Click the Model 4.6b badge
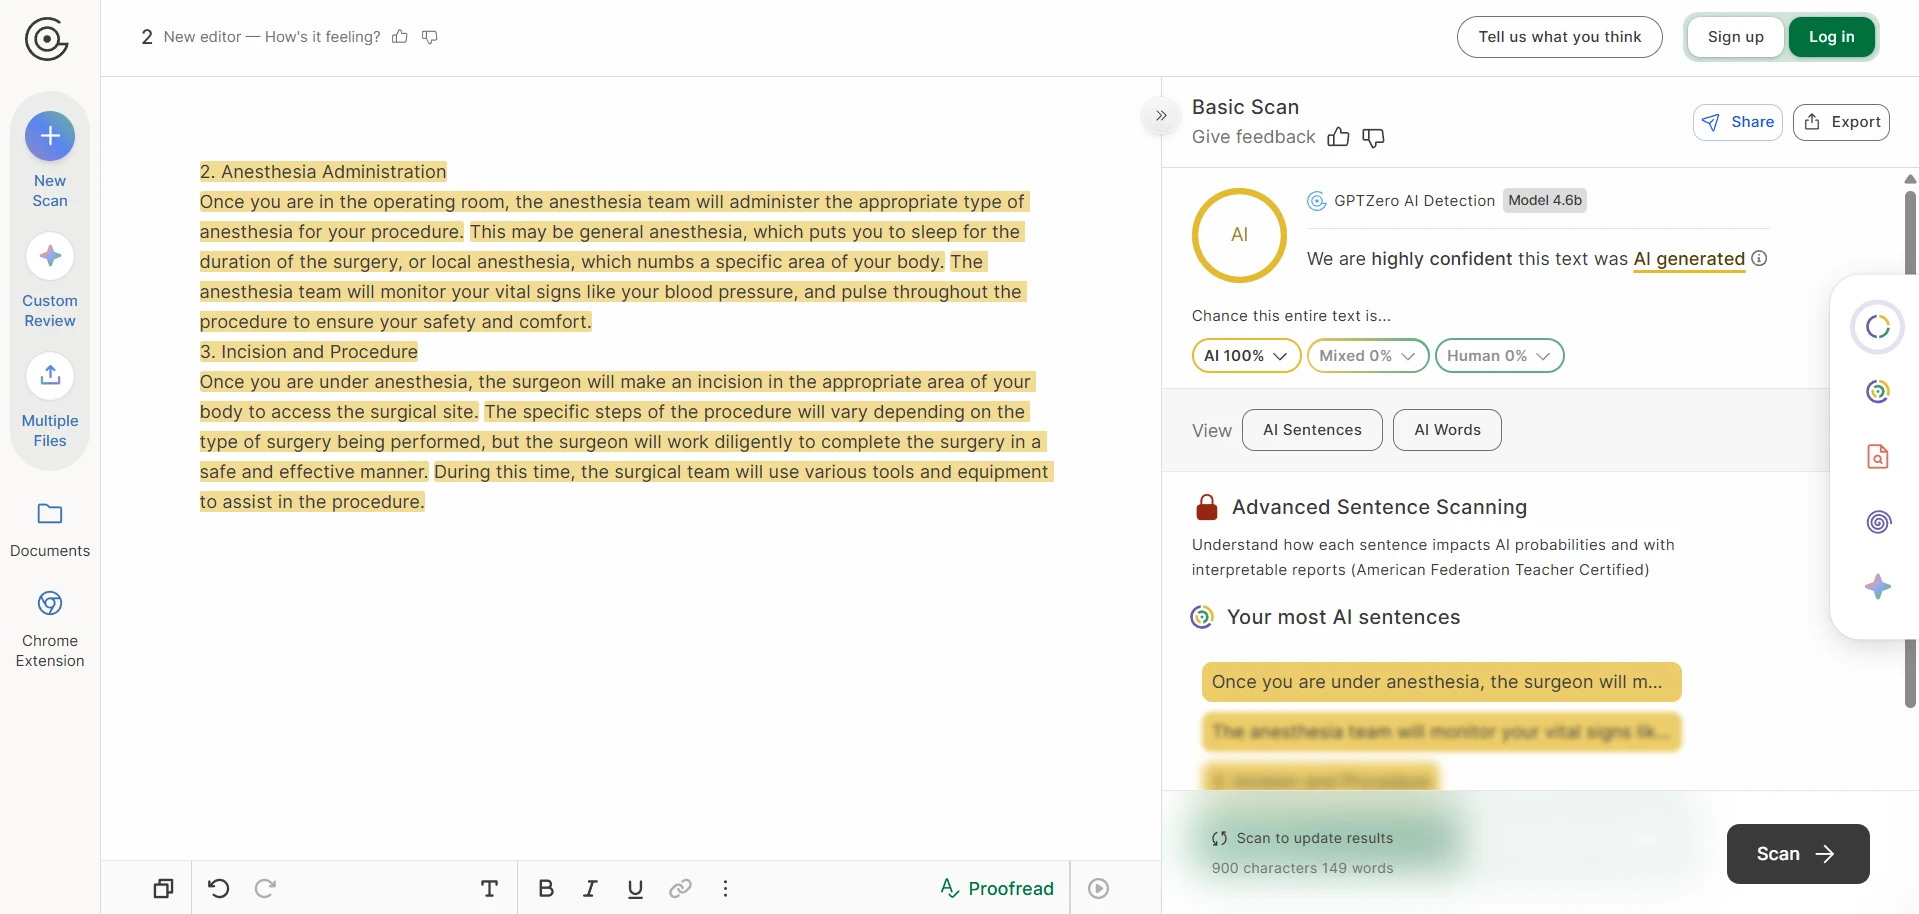This screenshot has height=914, width=1919. [x=1545, y=201]
